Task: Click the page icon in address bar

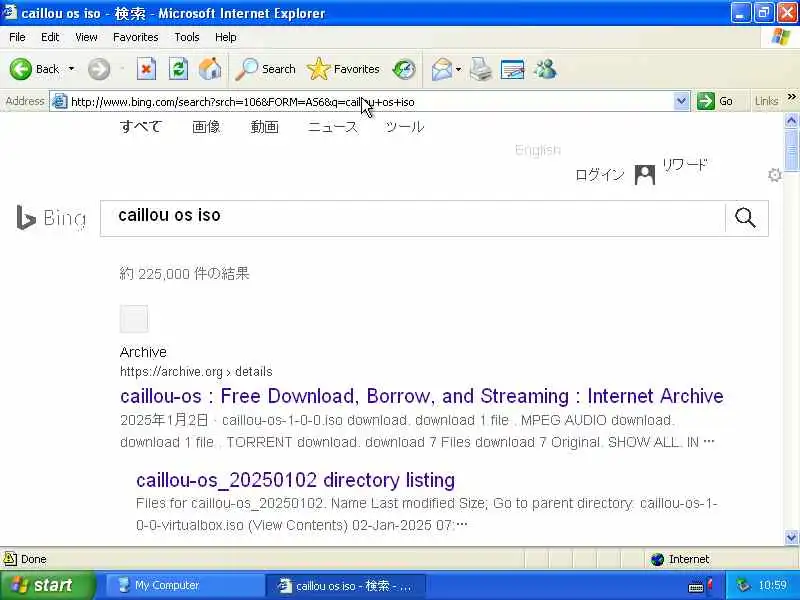Action: tap(60, 102)
